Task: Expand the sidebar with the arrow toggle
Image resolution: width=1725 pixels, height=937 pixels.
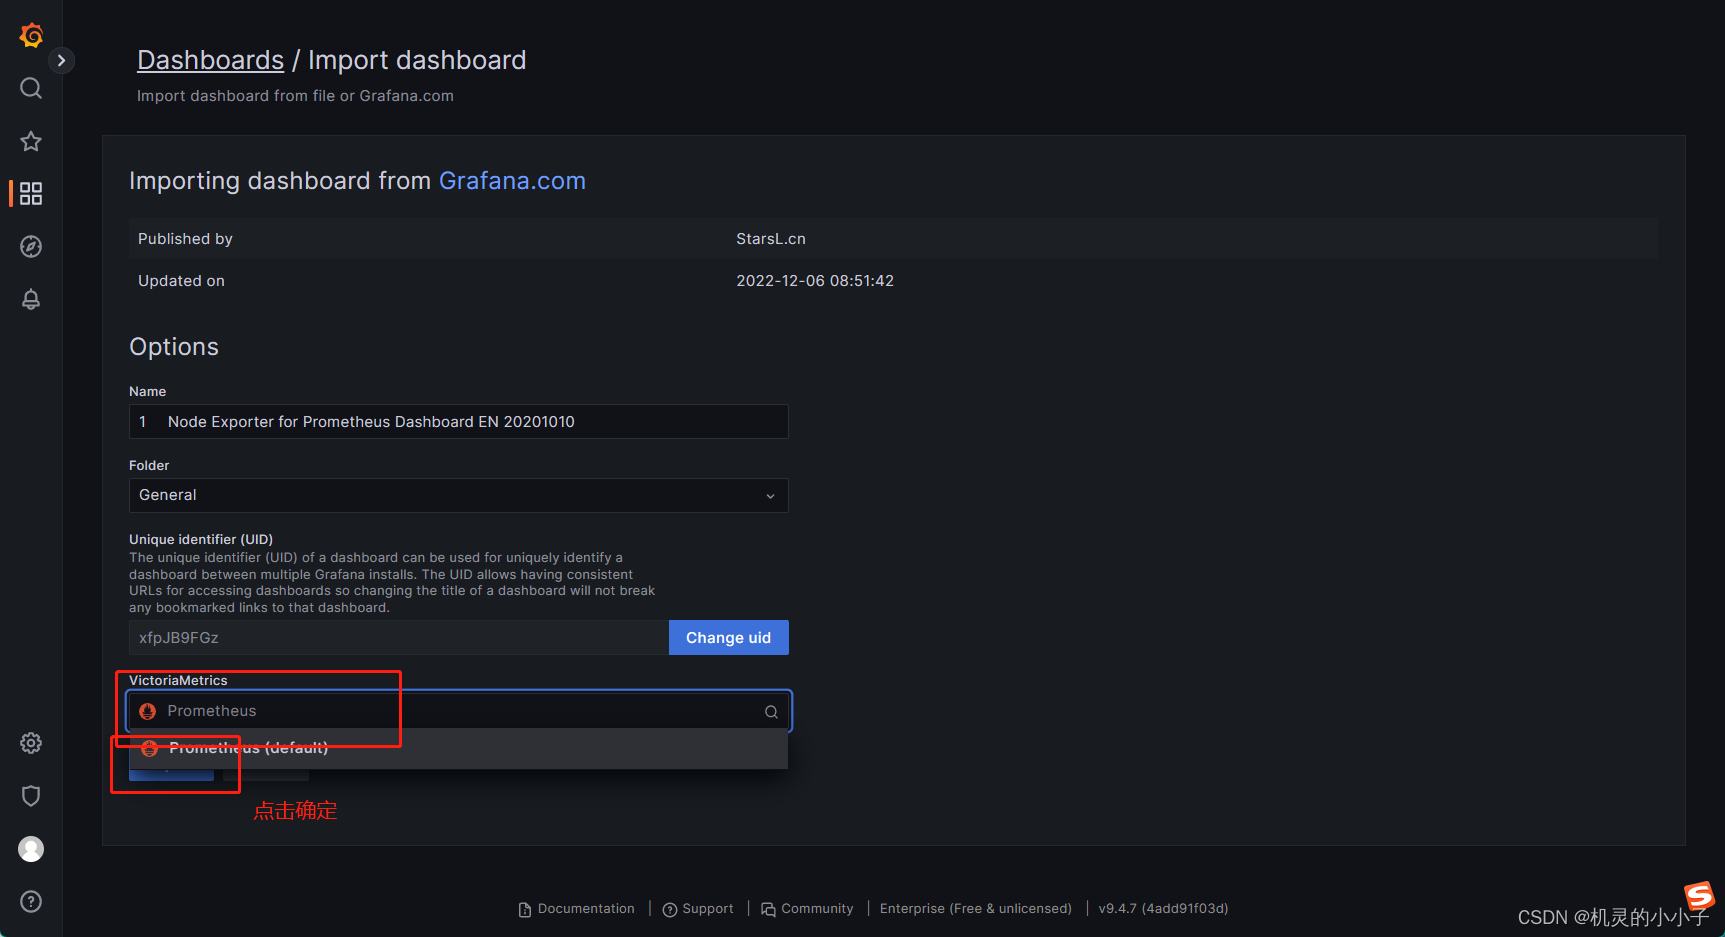Action: pyautogui.click(x=61, y=61)
